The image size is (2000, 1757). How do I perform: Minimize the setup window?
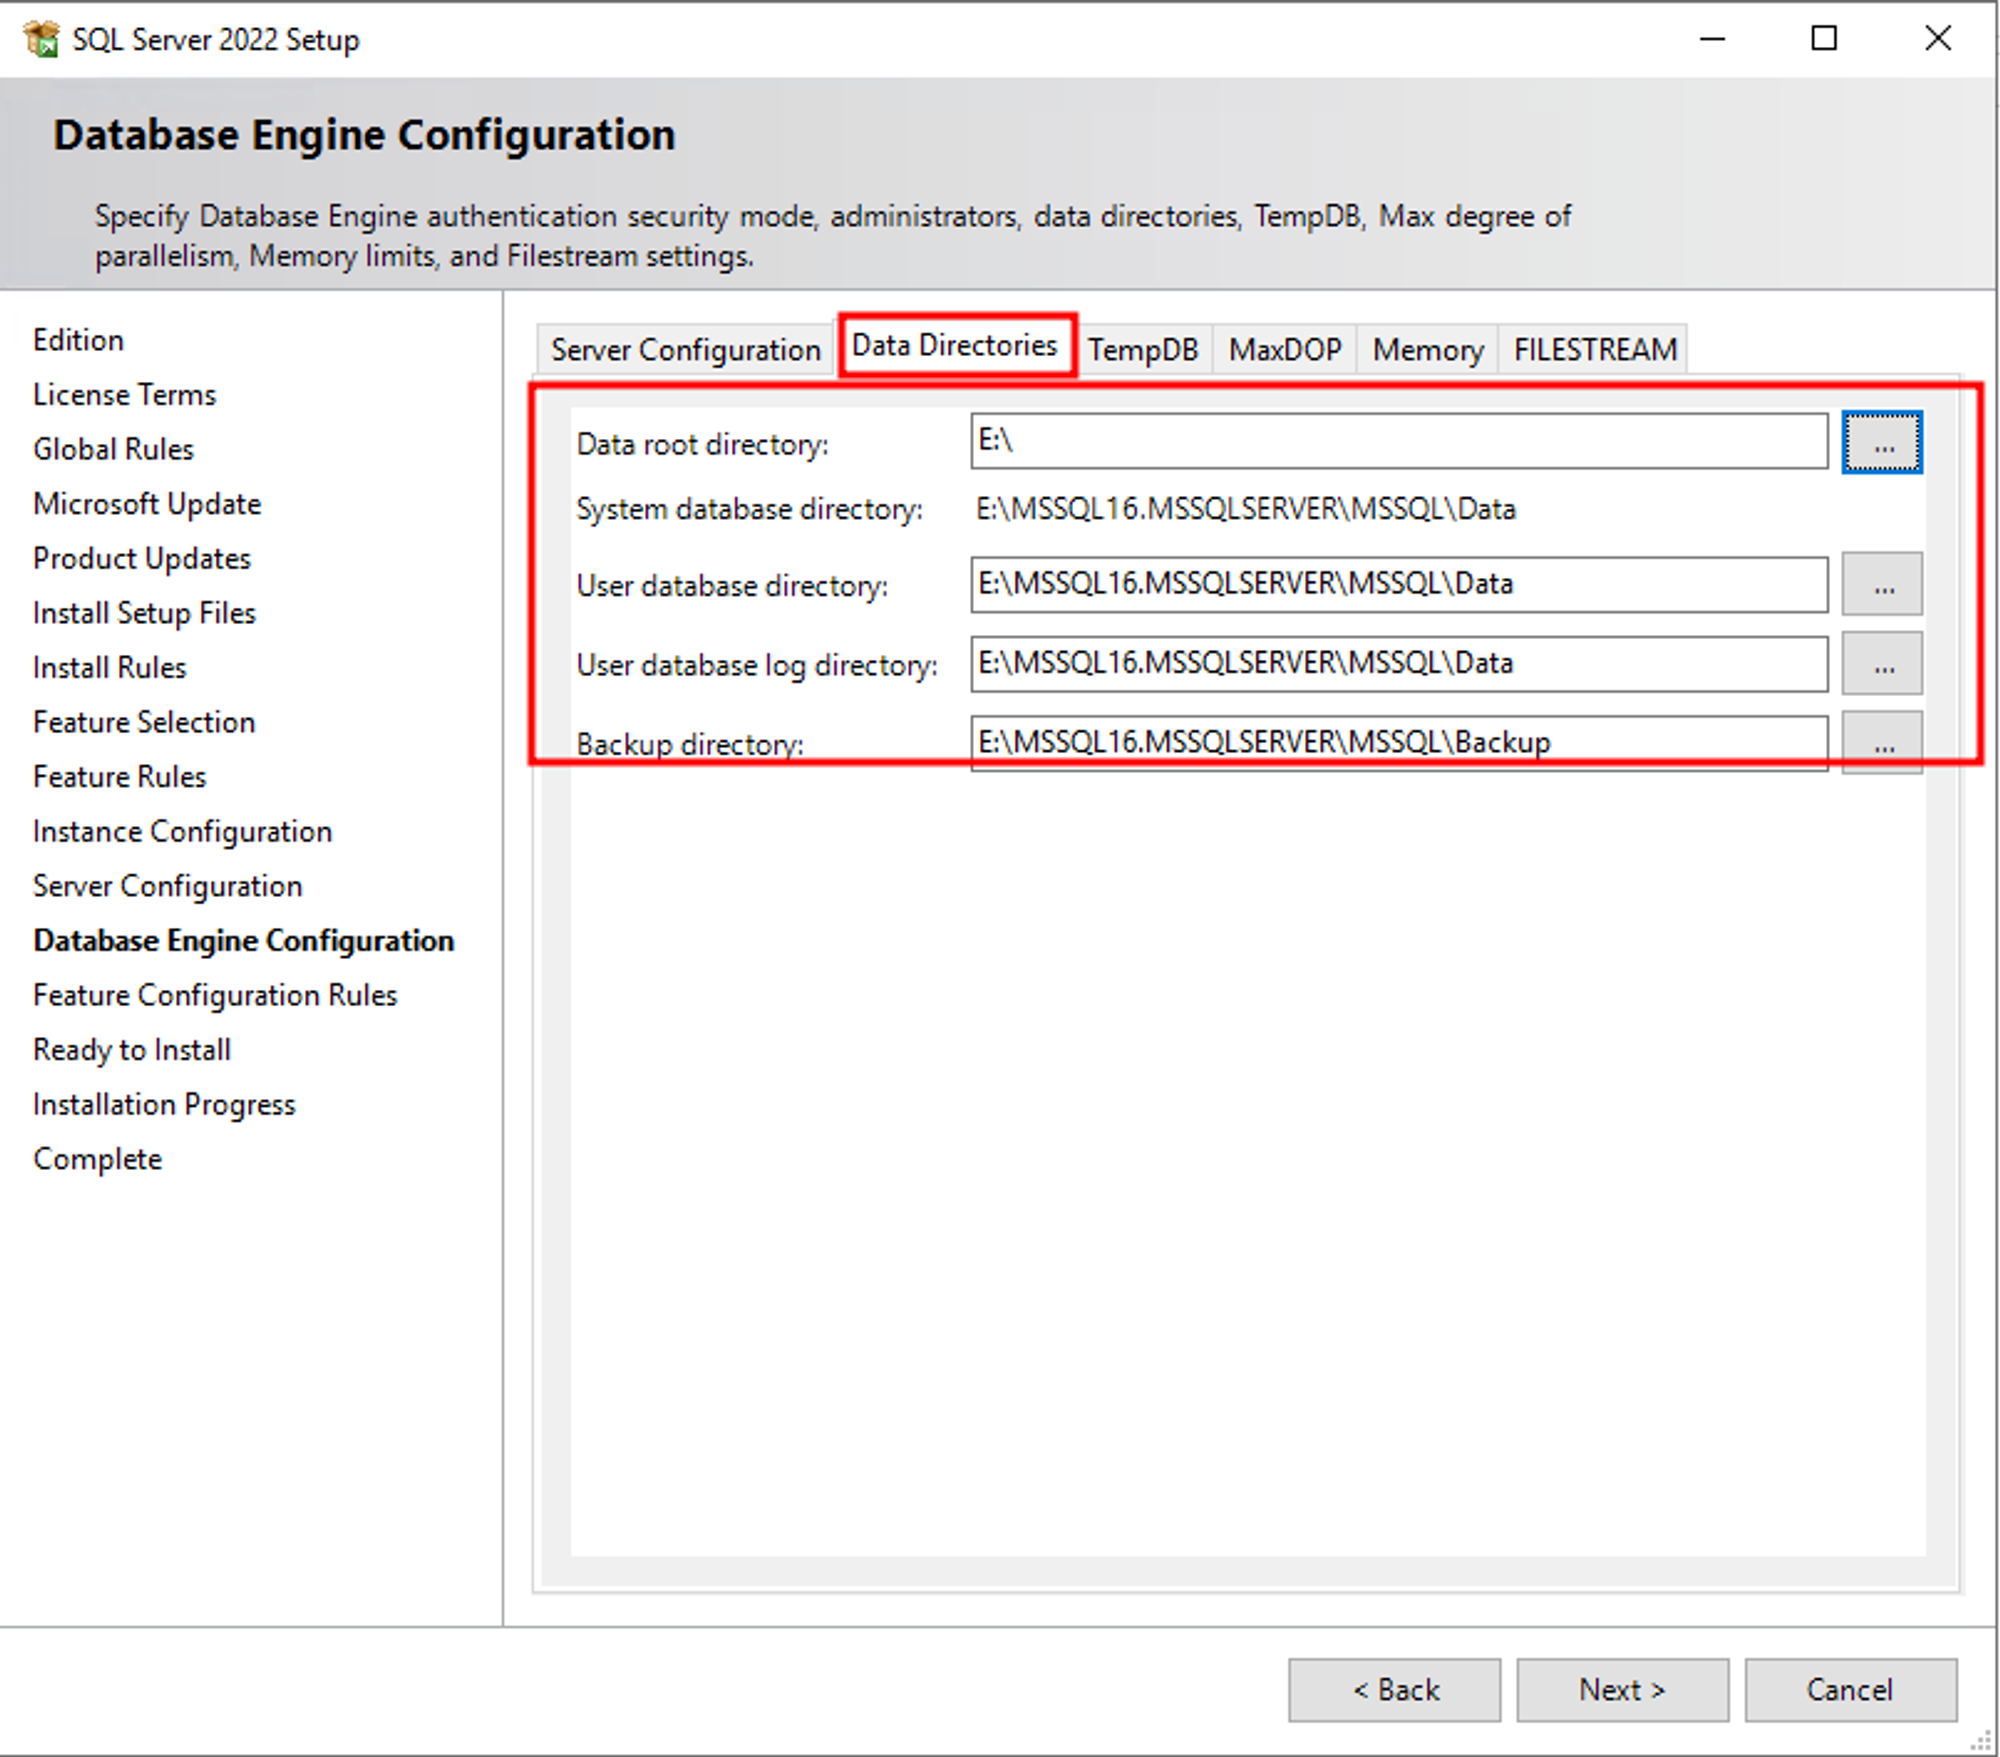[1712, 39]
